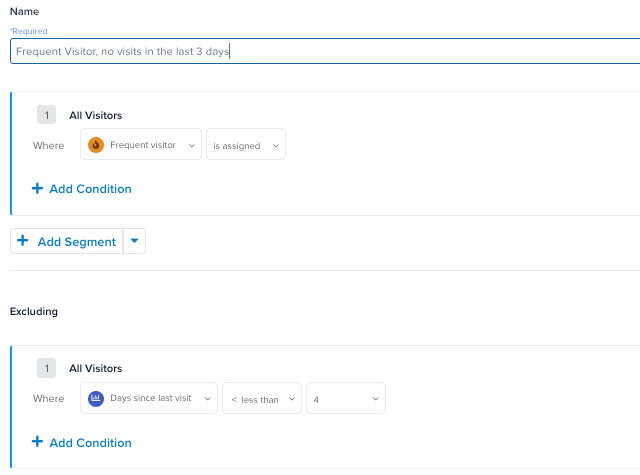Click the blue Days since last visit icon

[96, 399]
